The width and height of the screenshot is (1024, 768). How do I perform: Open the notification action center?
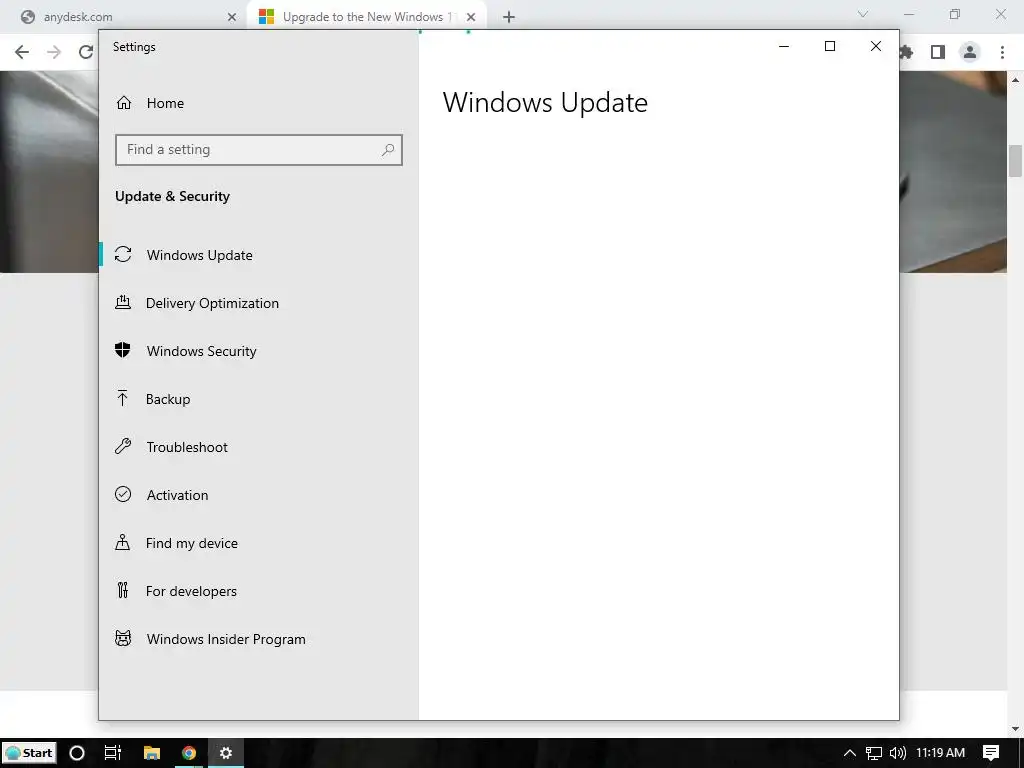click(991, 753)
